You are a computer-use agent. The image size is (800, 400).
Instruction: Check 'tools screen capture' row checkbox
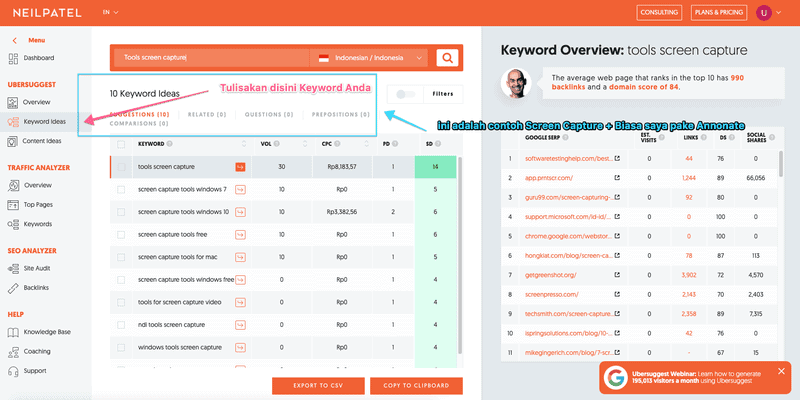tap(121, 167)
